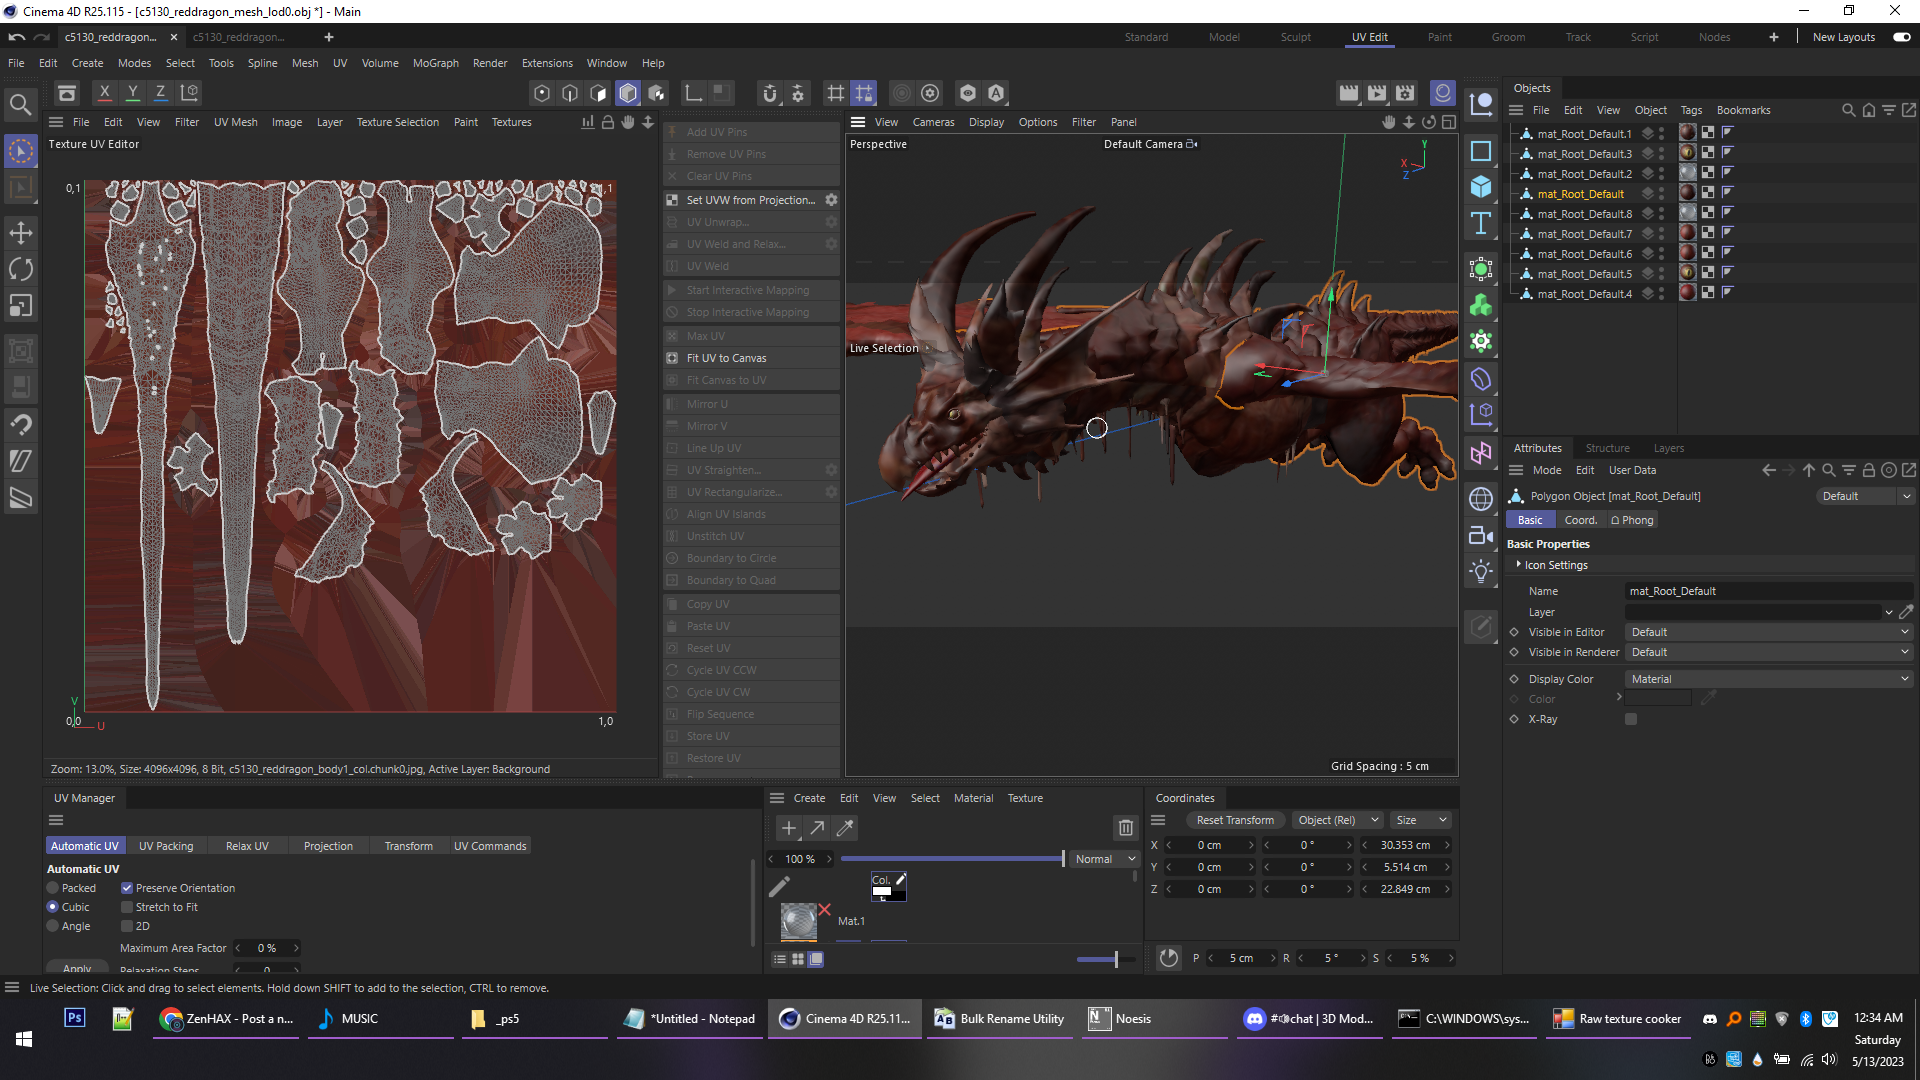Open the Default layout dropdown in Attributes
Screen dimensions: 1920x1080
(1865, 496)
